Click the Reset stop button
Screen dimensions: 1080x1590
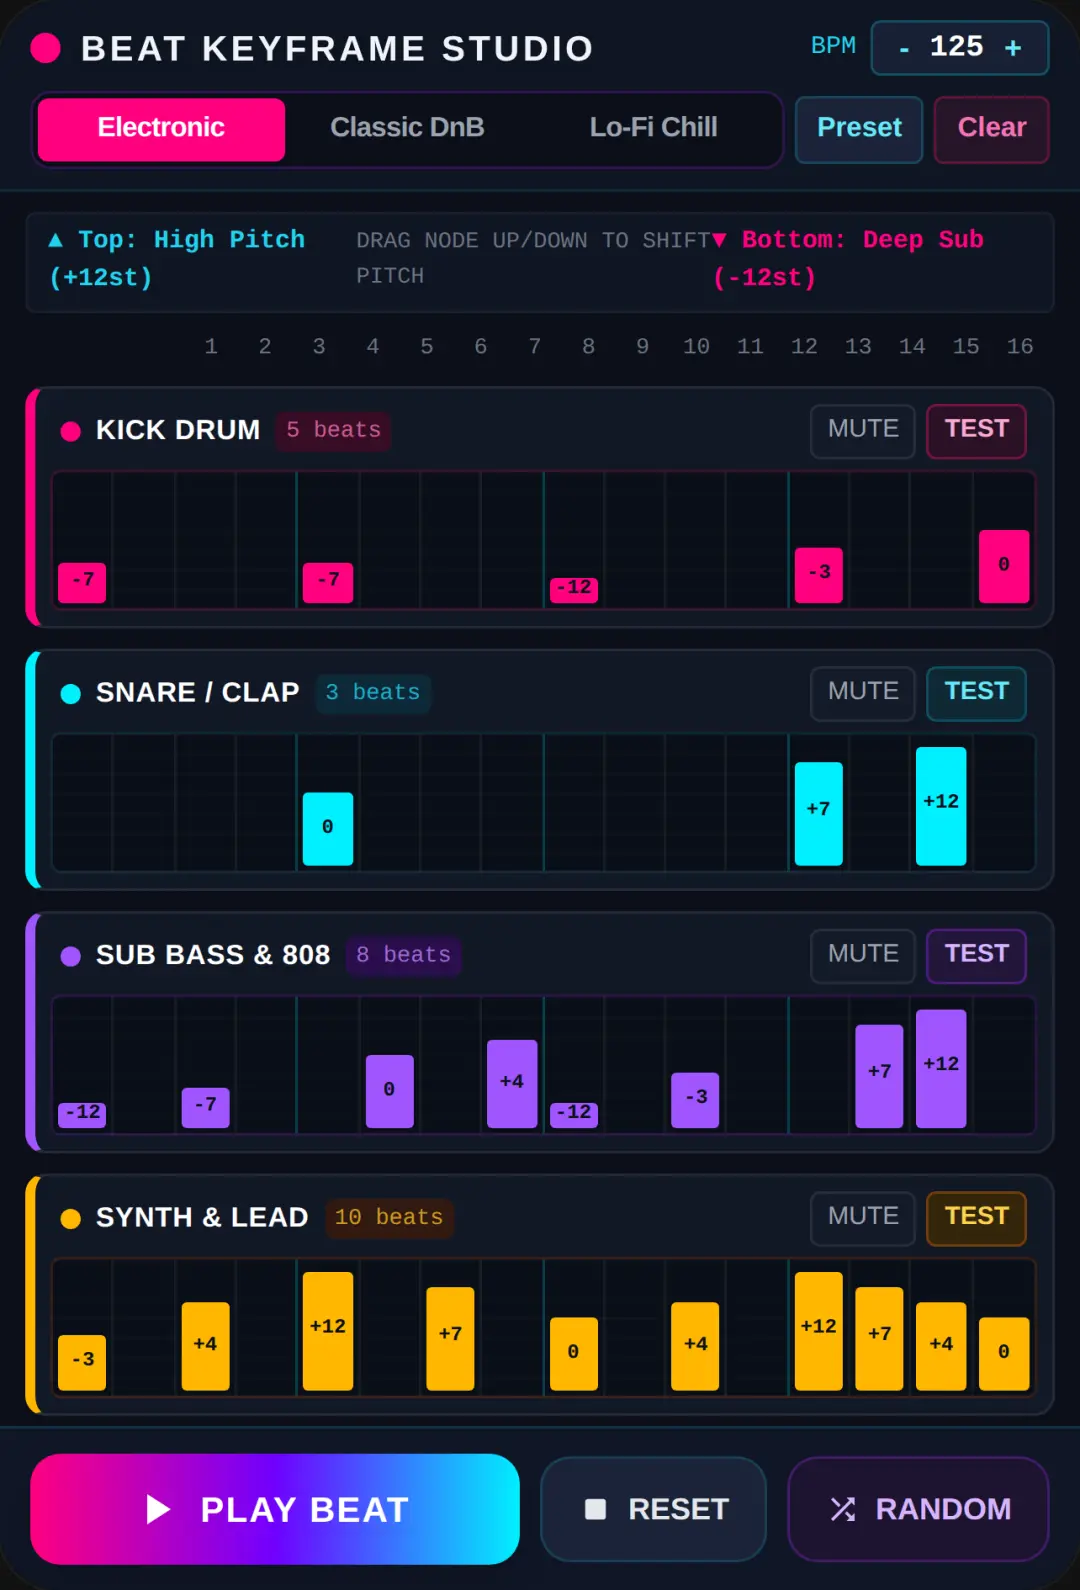click(653, 1509)
